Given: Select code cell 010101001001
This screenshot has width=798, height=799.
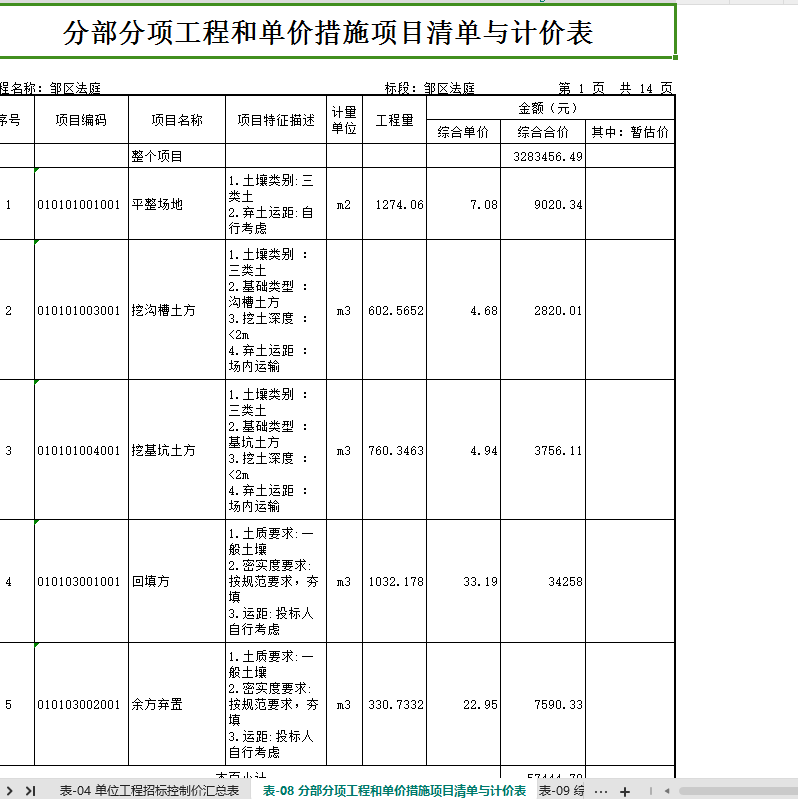Looking at the screenshot, I should [x=82, y=204].
